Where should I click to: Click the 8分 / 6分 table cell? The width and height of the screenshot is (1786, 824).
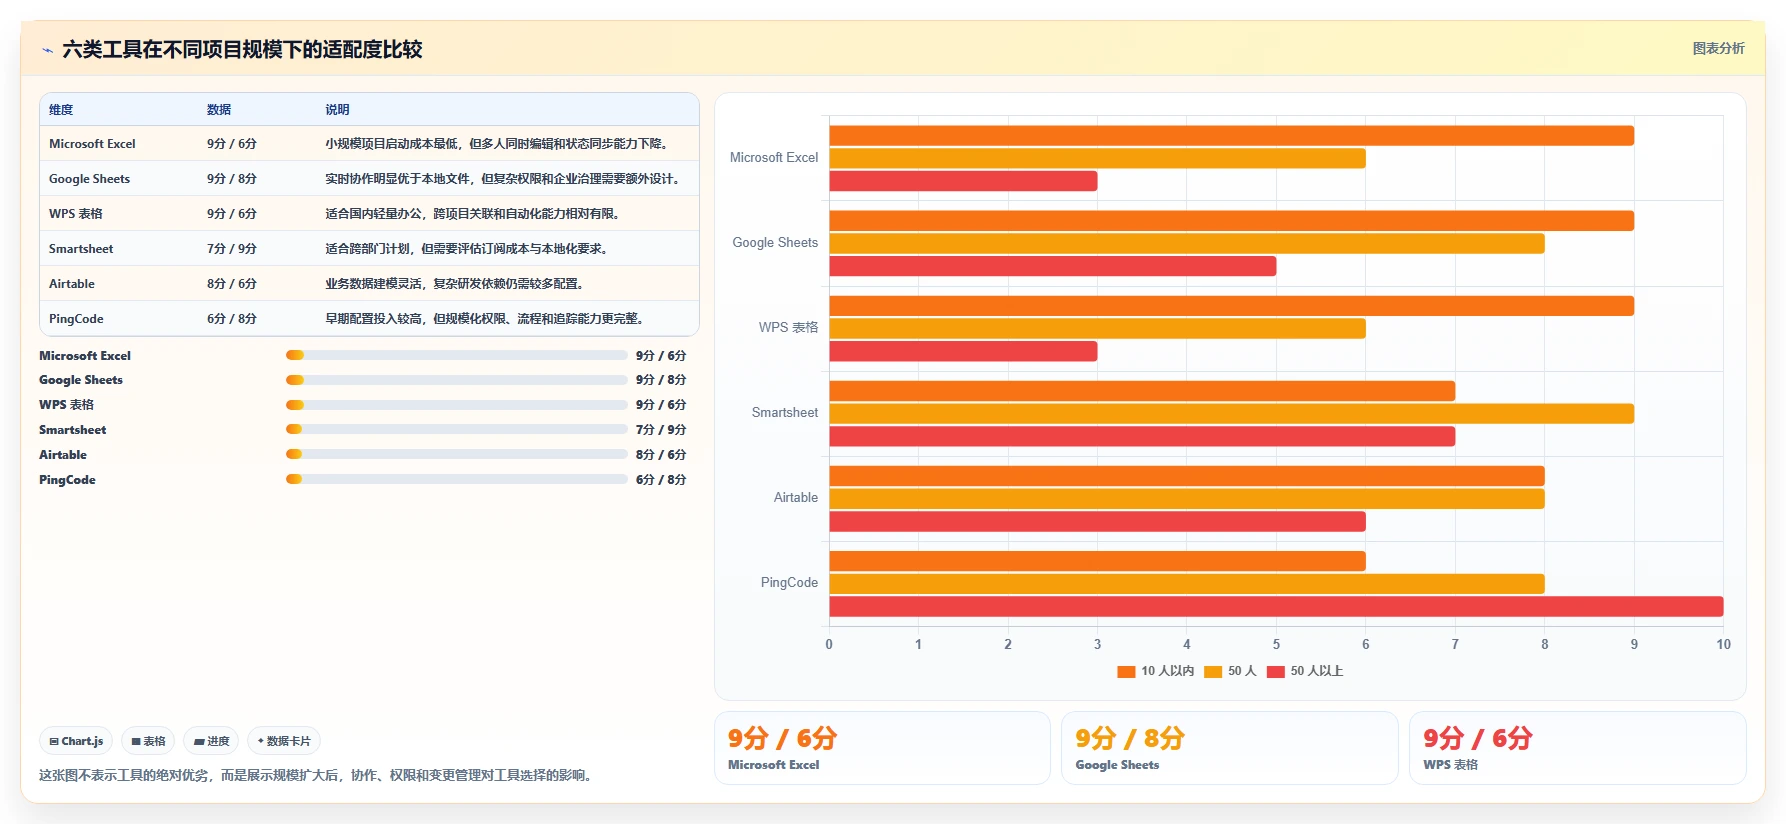pyautogui.click(x=232, y=284)
